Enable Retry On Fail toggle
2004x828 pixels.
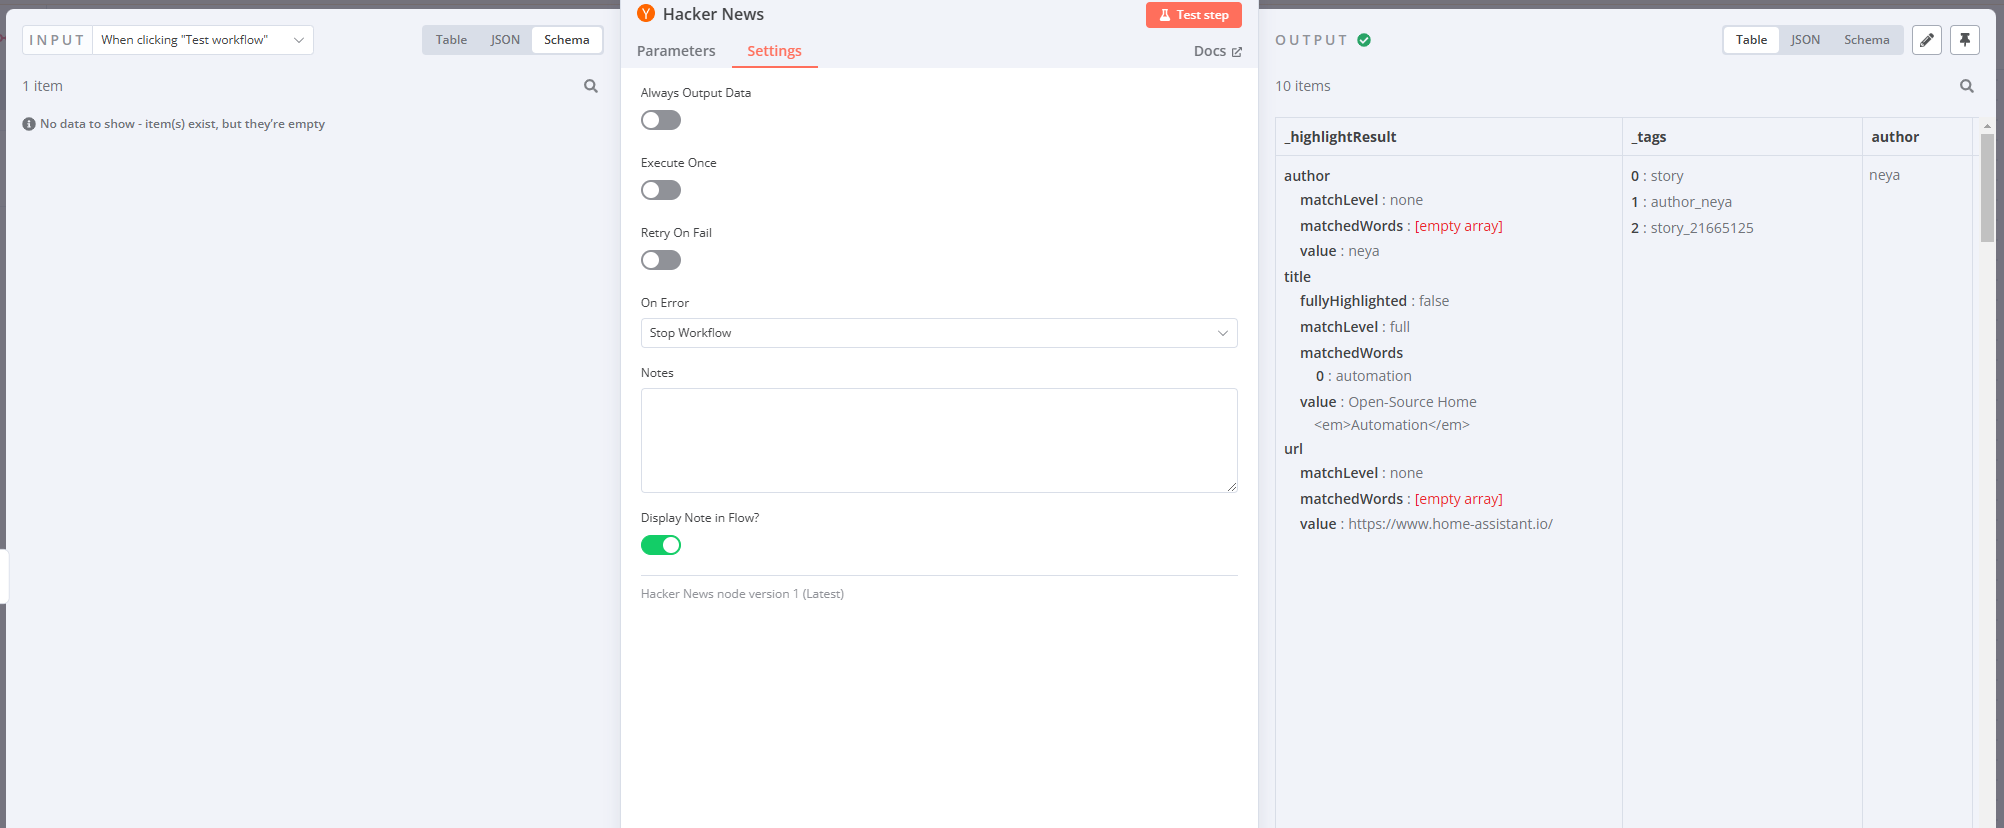tap(661, 260)
